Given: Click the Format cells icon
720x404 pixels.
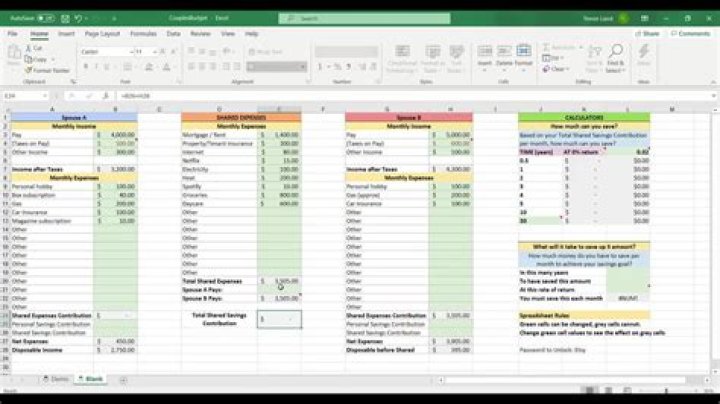Looking at the screenshot, I should (x=526, y=52).
